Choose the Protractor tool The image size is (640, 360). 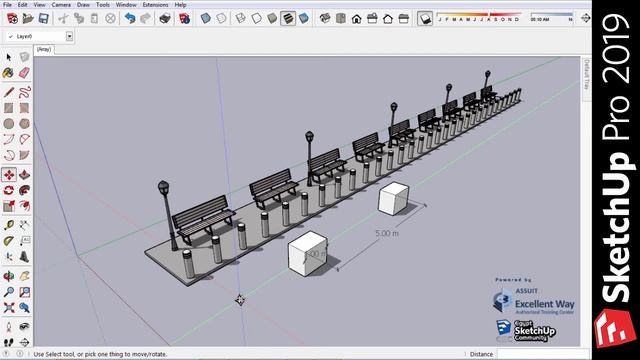tap(9, 241)
